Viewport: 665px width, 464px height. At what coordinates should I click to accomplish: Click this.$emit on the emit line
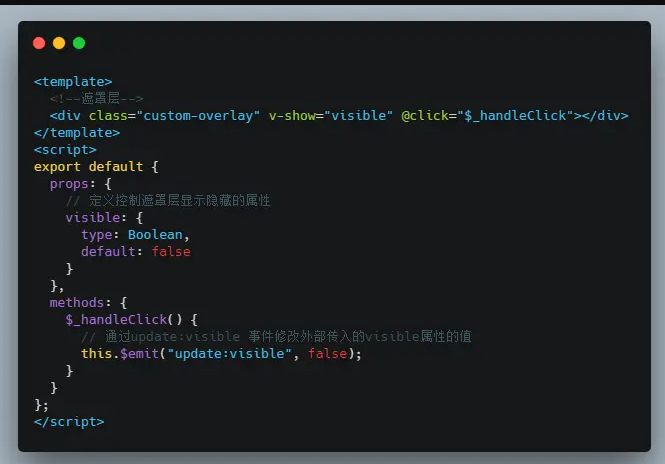click(x=120, y=353)
